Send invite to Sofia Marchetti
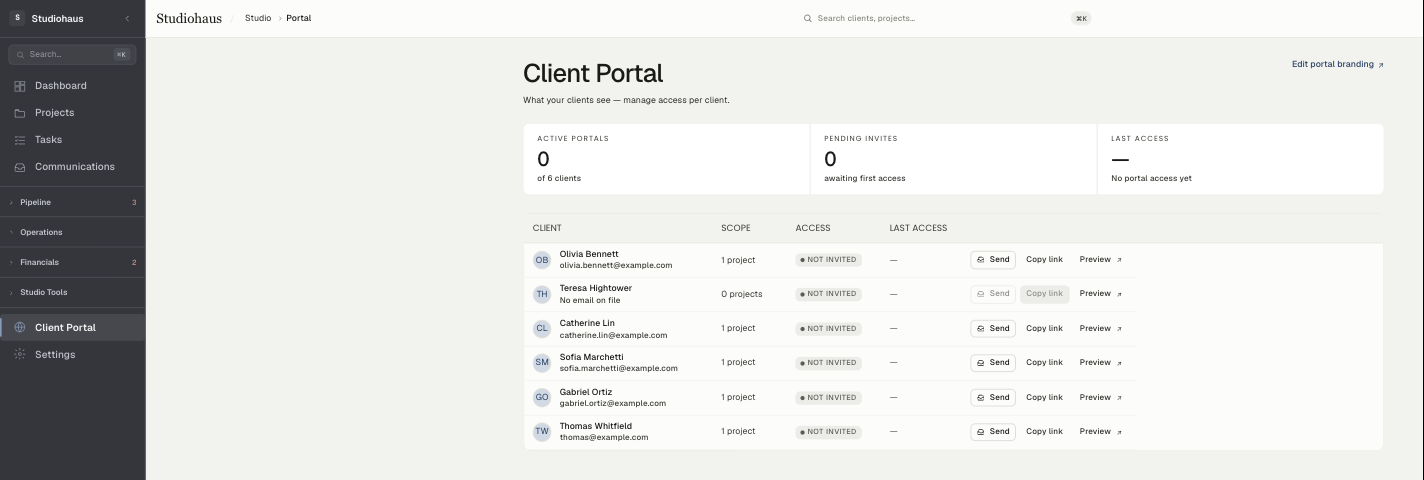1424x480 pixels. point(993,362)
